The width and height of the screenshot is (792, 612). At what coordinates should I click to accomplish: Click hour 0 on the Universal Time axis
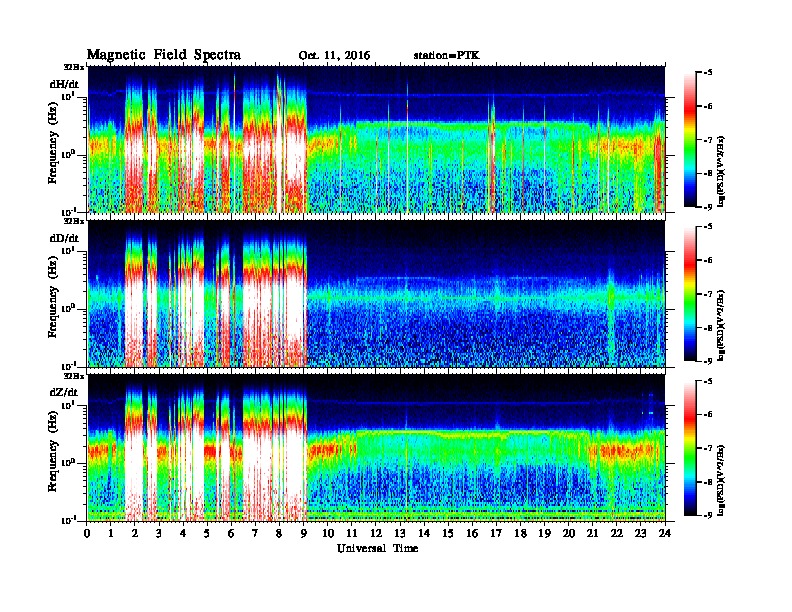click(87, 533)
